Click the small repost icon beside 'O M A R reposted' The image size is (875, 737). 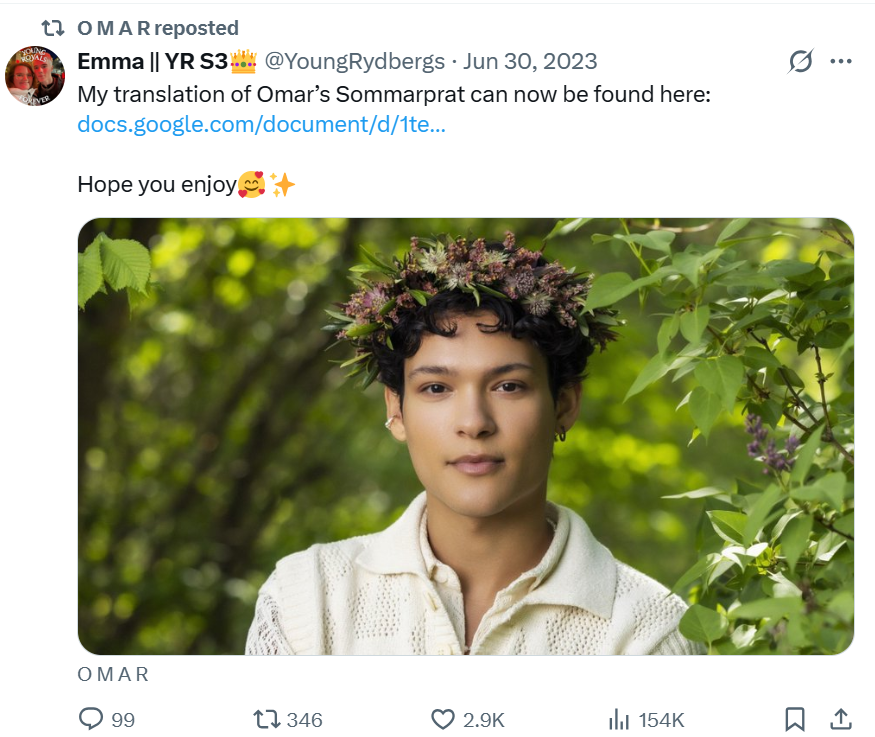[x=52, y=28]
